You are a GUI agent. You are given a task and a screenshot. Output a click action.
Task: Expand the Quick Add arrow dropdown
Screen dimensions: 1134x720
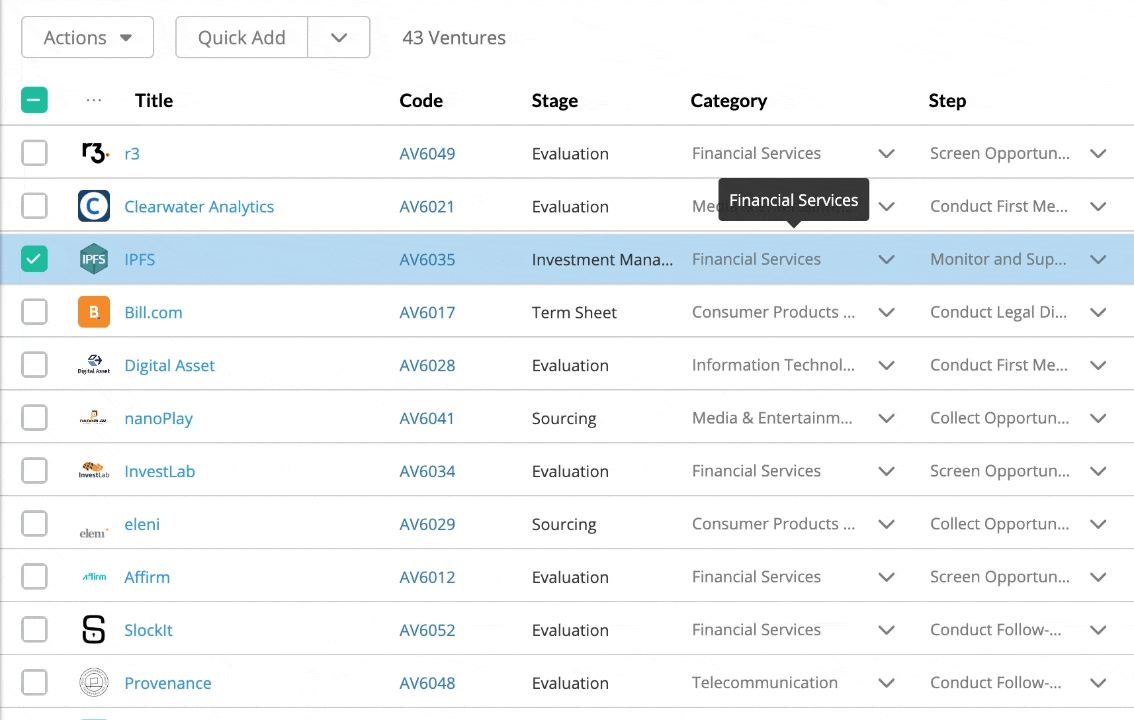tap(338, 37)
